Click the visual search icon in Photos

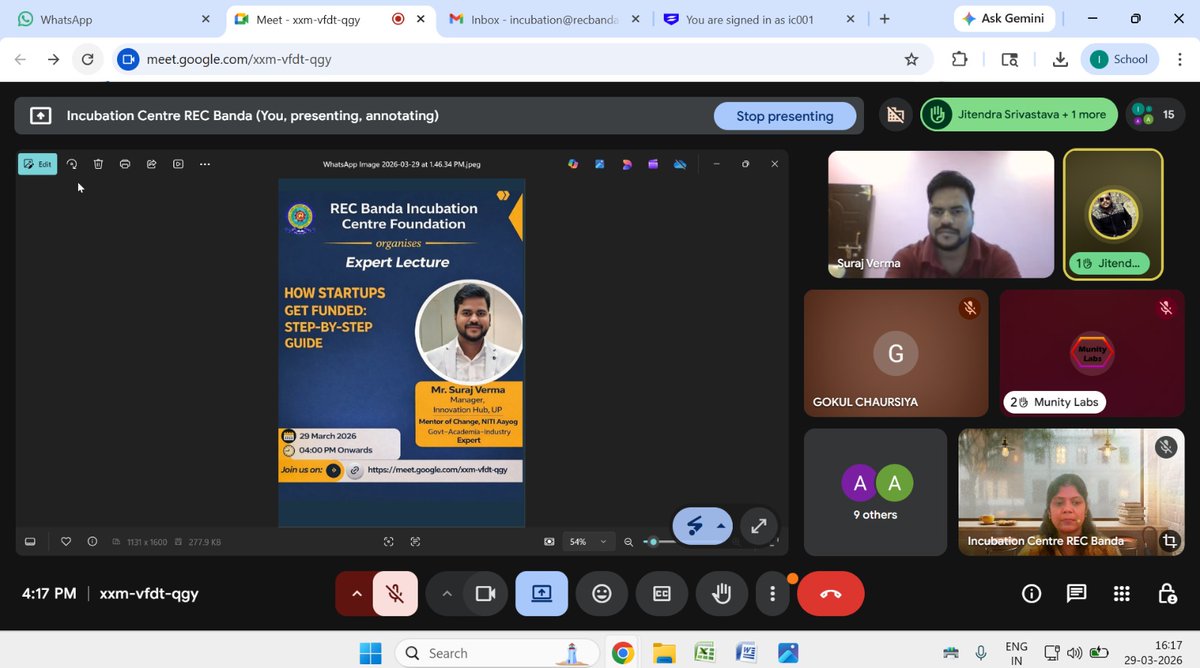(x=389, y=541)
